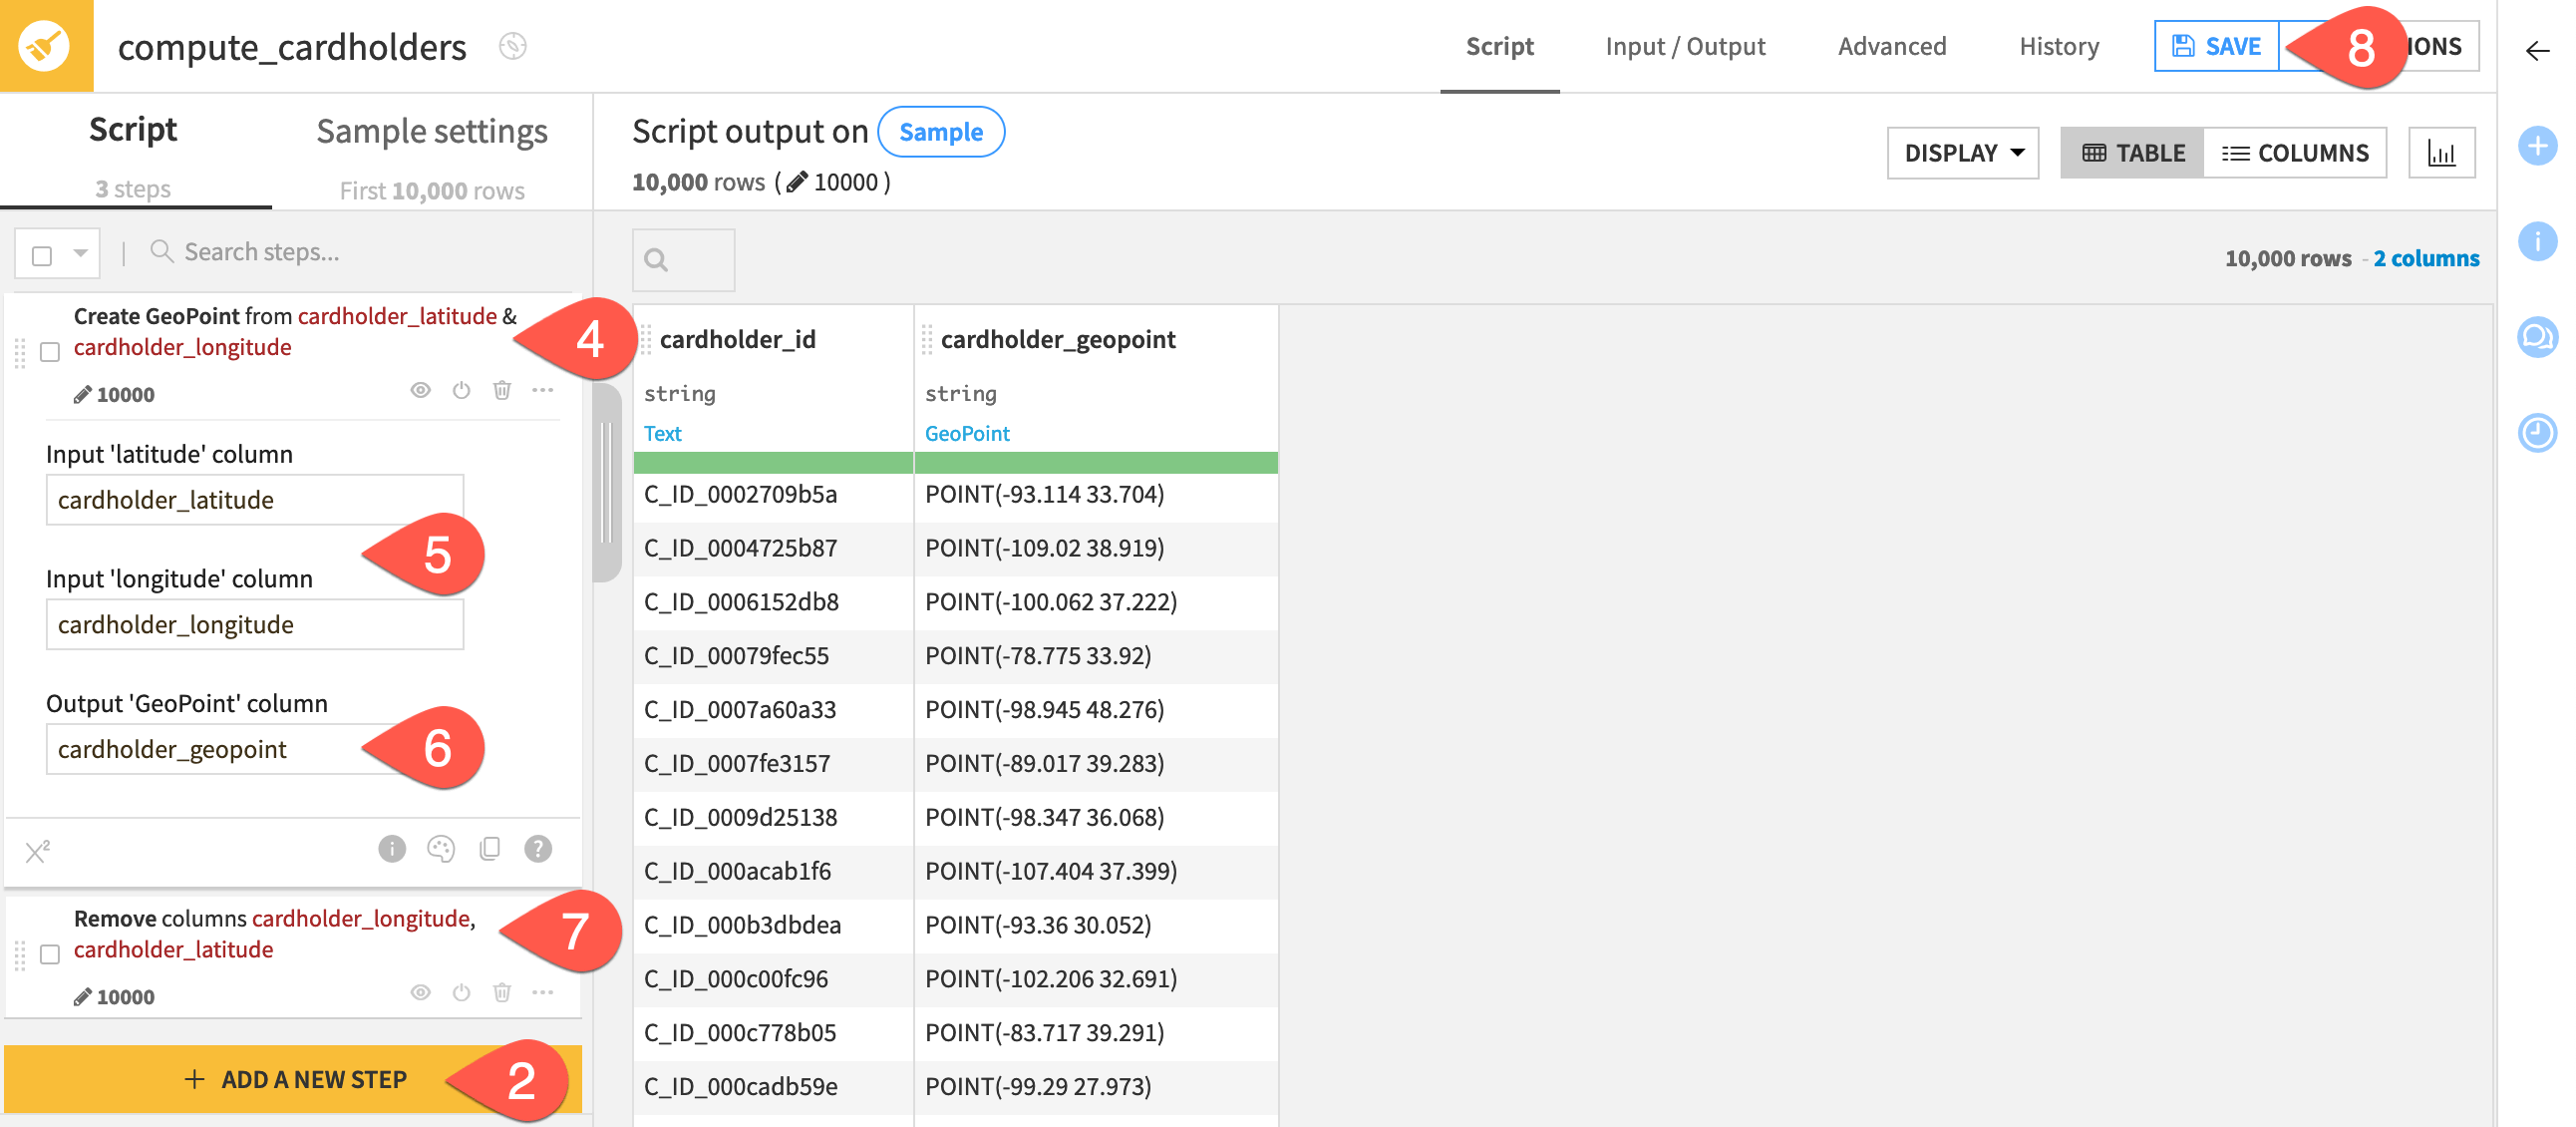Click the table search magnifier box
2576x1127 pixels.
683,260
